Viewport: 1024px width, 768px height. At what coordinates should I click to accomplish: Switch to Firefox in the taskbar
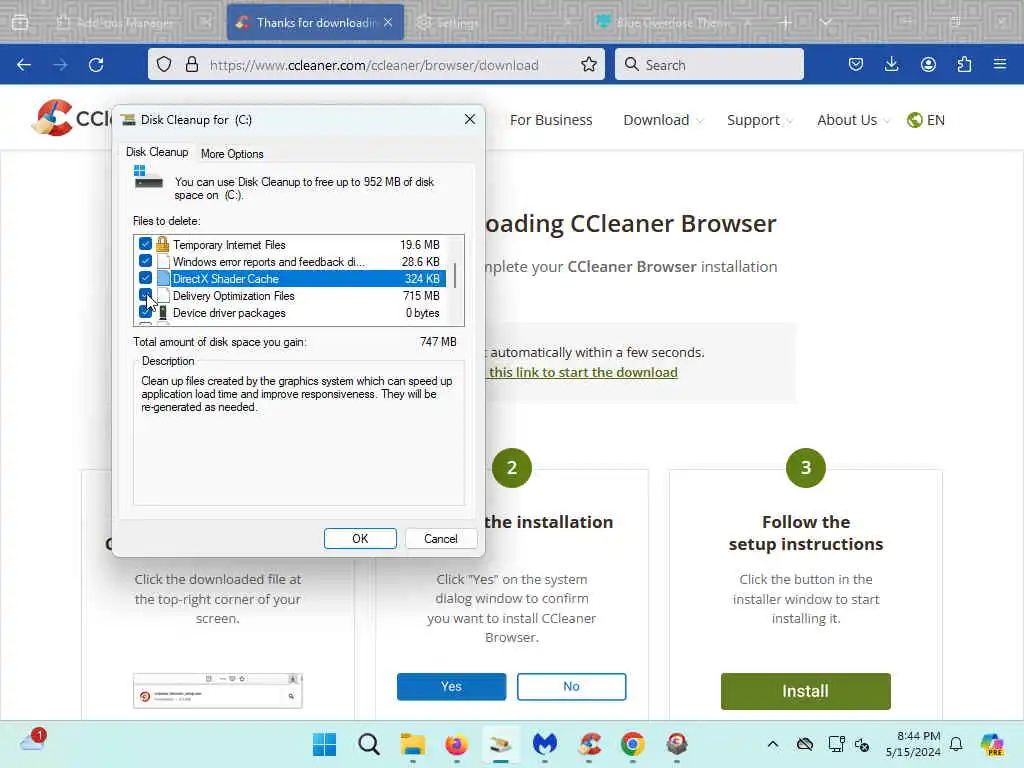456,744
